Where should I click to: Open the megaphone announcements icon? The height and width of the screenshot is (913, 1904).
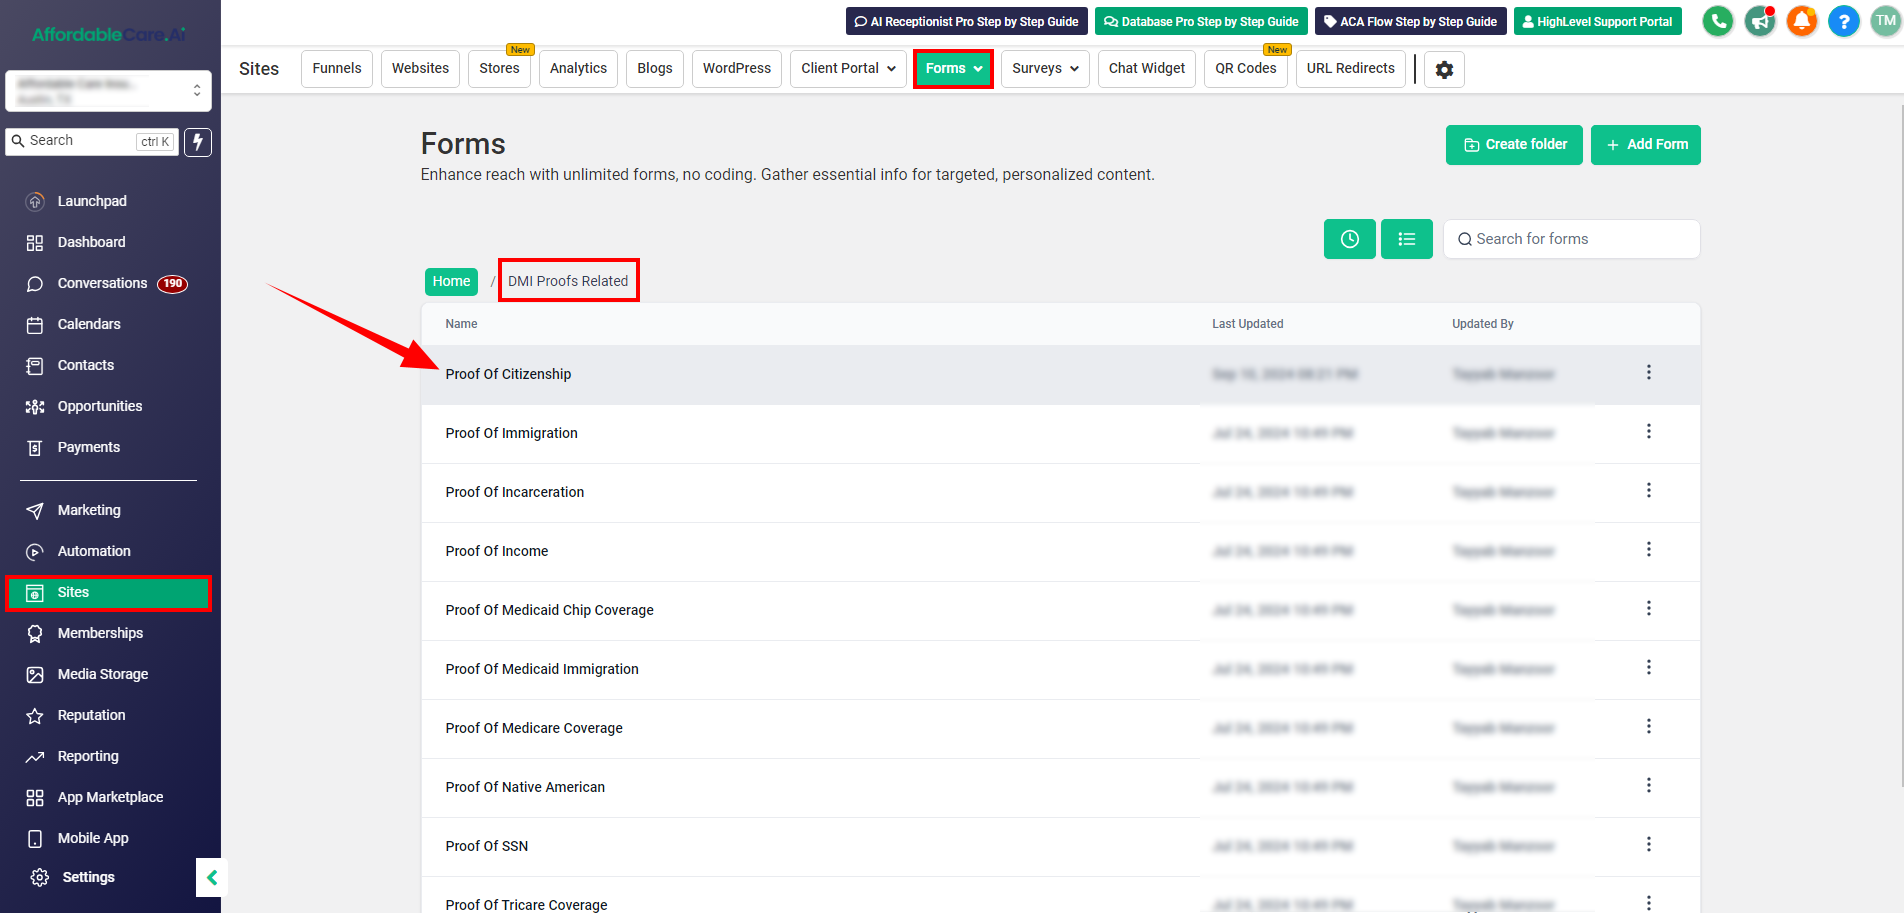[x=1759, y=21]
